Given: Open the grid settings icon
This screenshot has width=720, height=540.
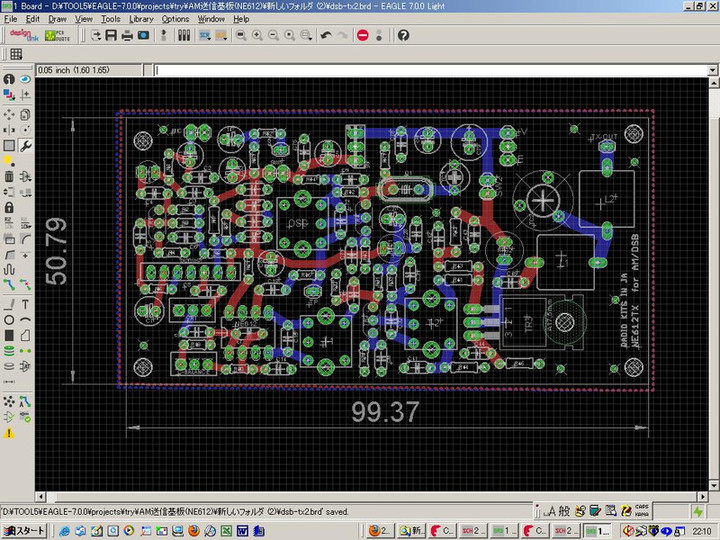Looking at the screenshot, I should click(17, 54).
